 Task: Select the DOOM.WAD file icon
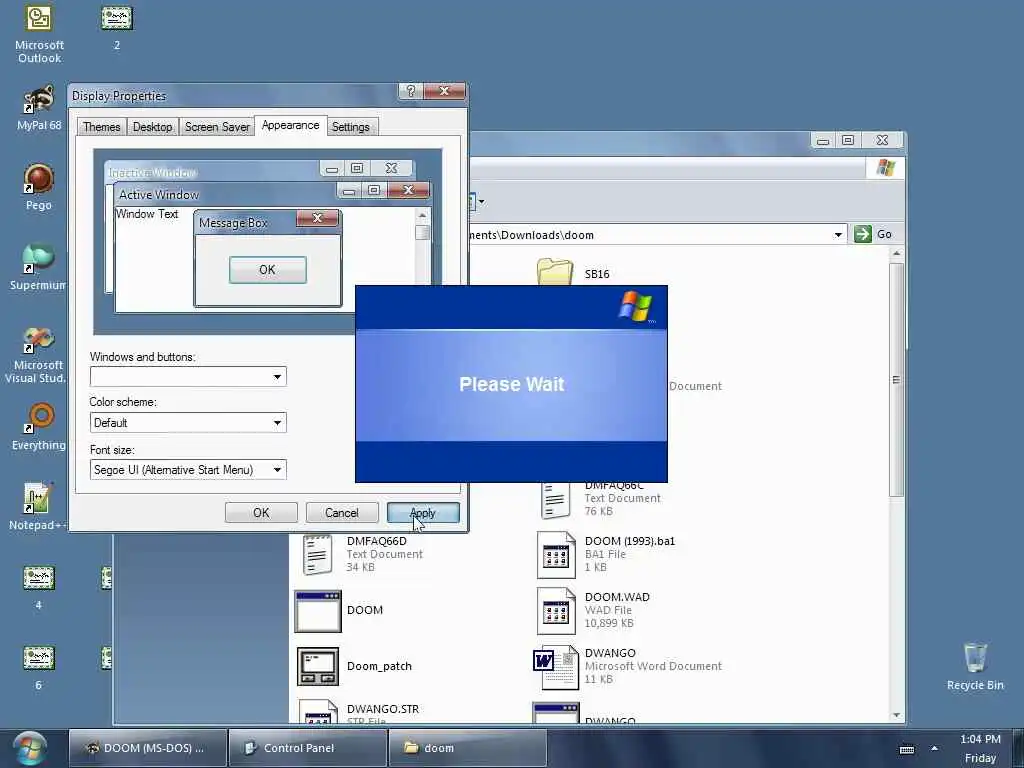pos(556,611)
